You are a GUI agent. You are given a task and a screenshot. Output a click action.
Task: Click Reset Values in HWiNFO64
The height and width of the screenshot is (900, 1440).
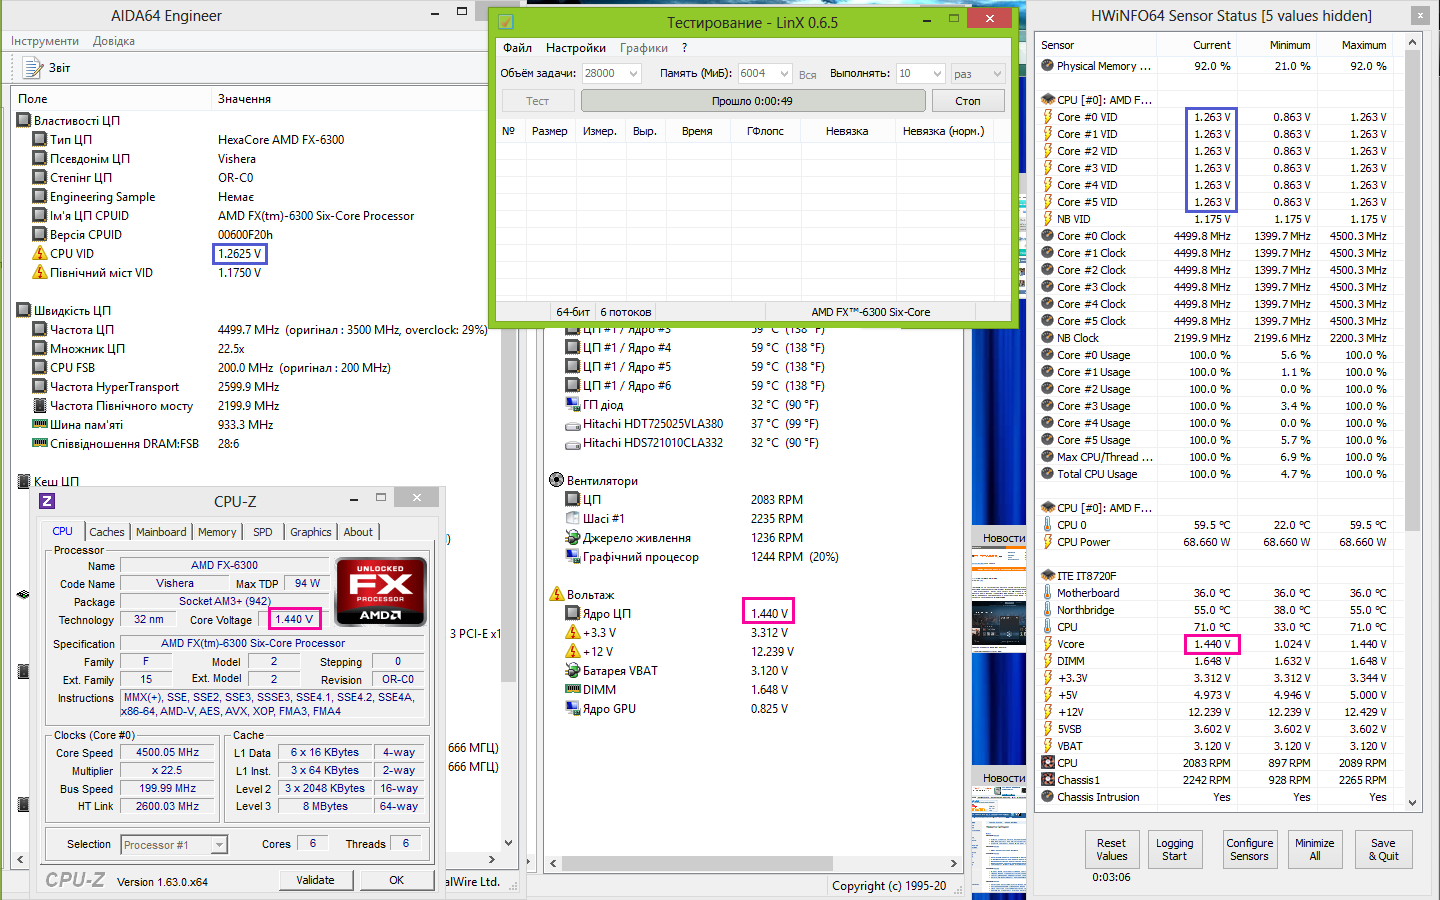tap(1111, 849)
